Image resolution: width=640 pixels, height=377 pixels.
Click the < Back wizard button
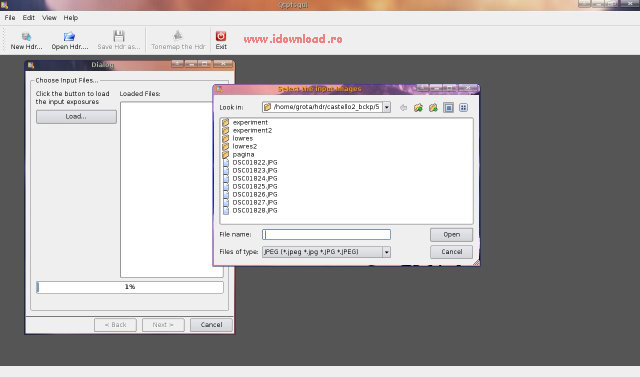click(x=116, y=325)
